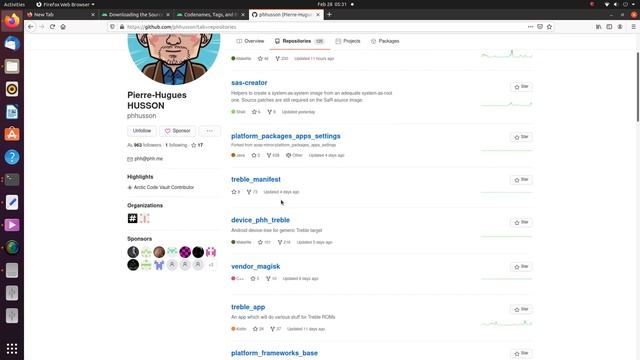The width and height of the screenshot is (640, 360).
Task: Star the treble_manifest repository
Action: tap(521, 180)
